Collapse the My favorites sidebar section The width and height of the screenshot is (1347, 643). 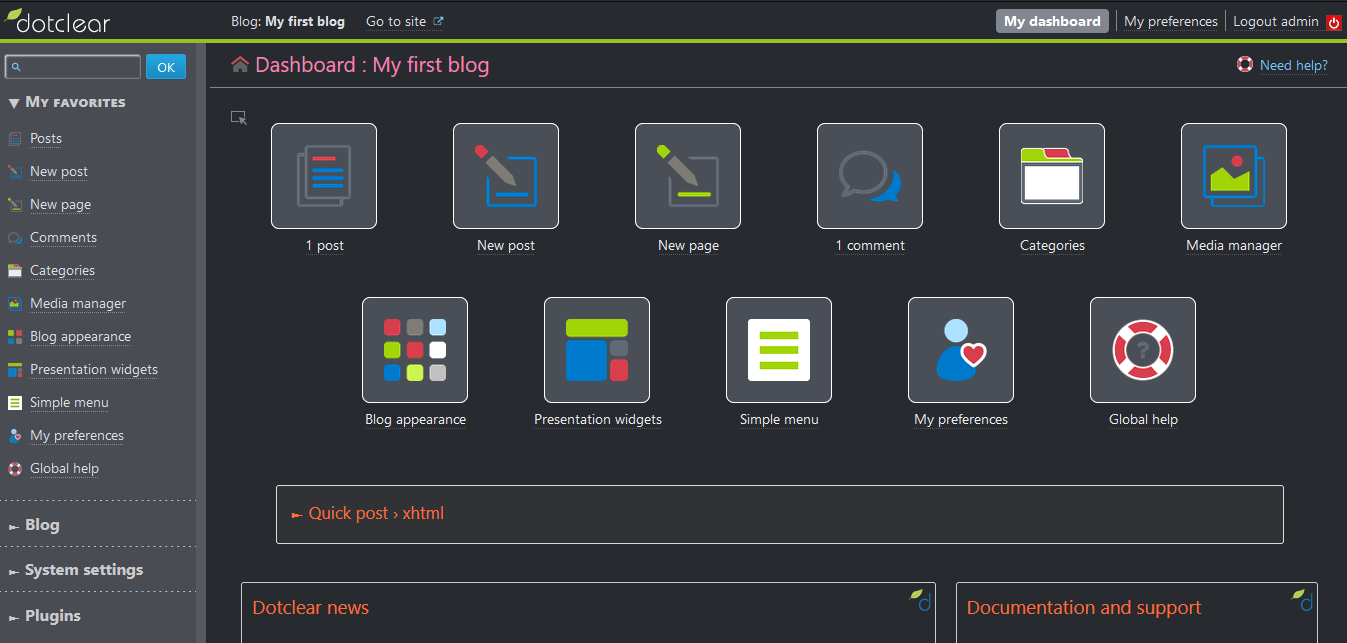[x=67, y=102]
